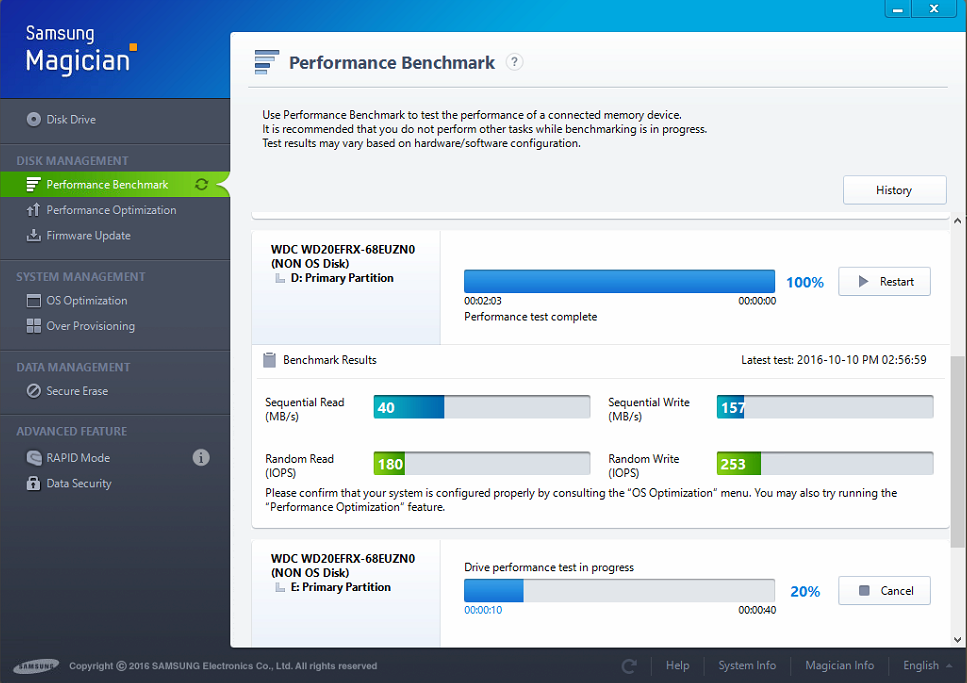Click the Sequential Read 40 result bar

tap(482, 407)
